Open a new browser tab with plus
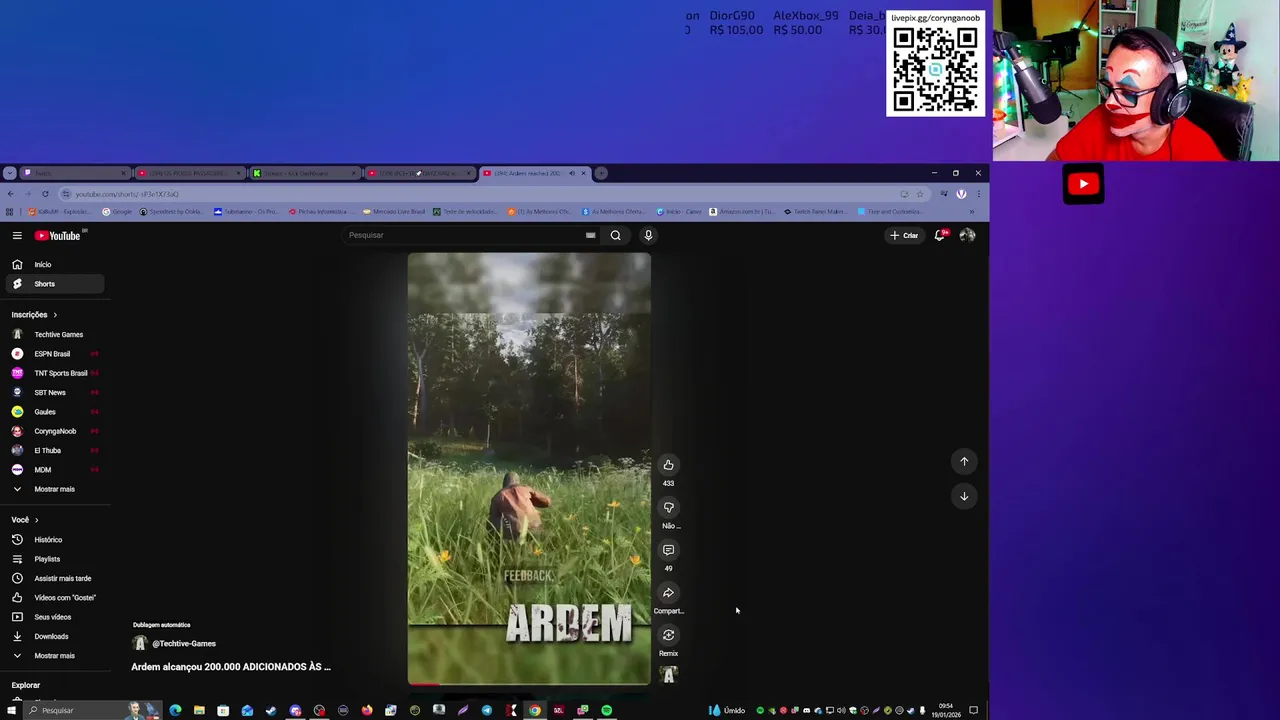This screenshot has height=720, width=1280. coord(601,173)
